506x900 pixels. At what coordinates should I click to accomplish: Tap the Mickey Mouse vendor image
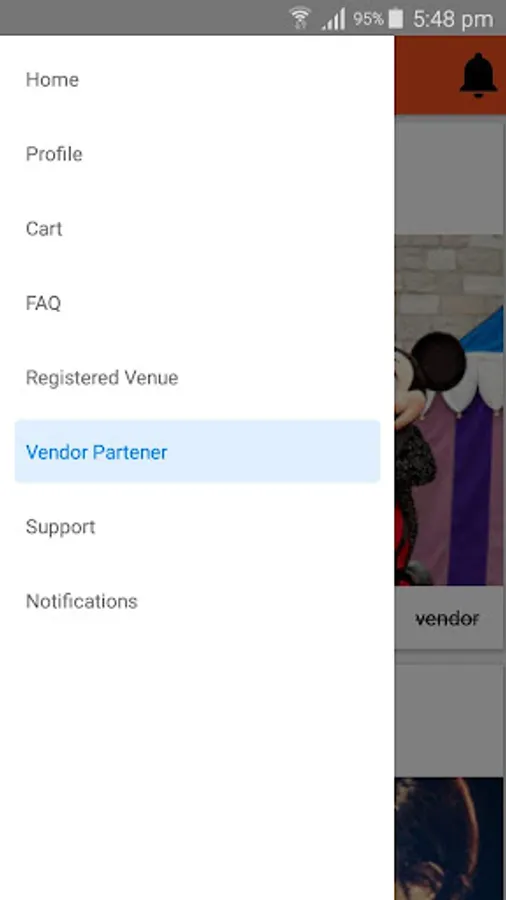point(449,410)
